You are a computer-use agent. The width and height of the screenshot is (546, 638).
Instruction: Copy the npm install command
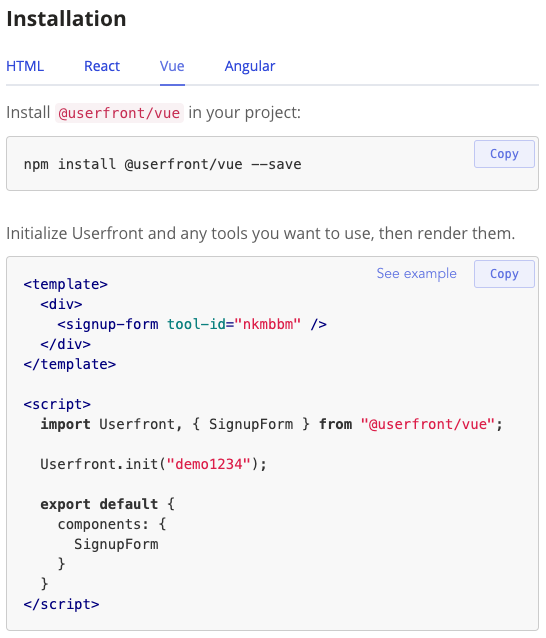pyautogui.click(x=504, y=154)
